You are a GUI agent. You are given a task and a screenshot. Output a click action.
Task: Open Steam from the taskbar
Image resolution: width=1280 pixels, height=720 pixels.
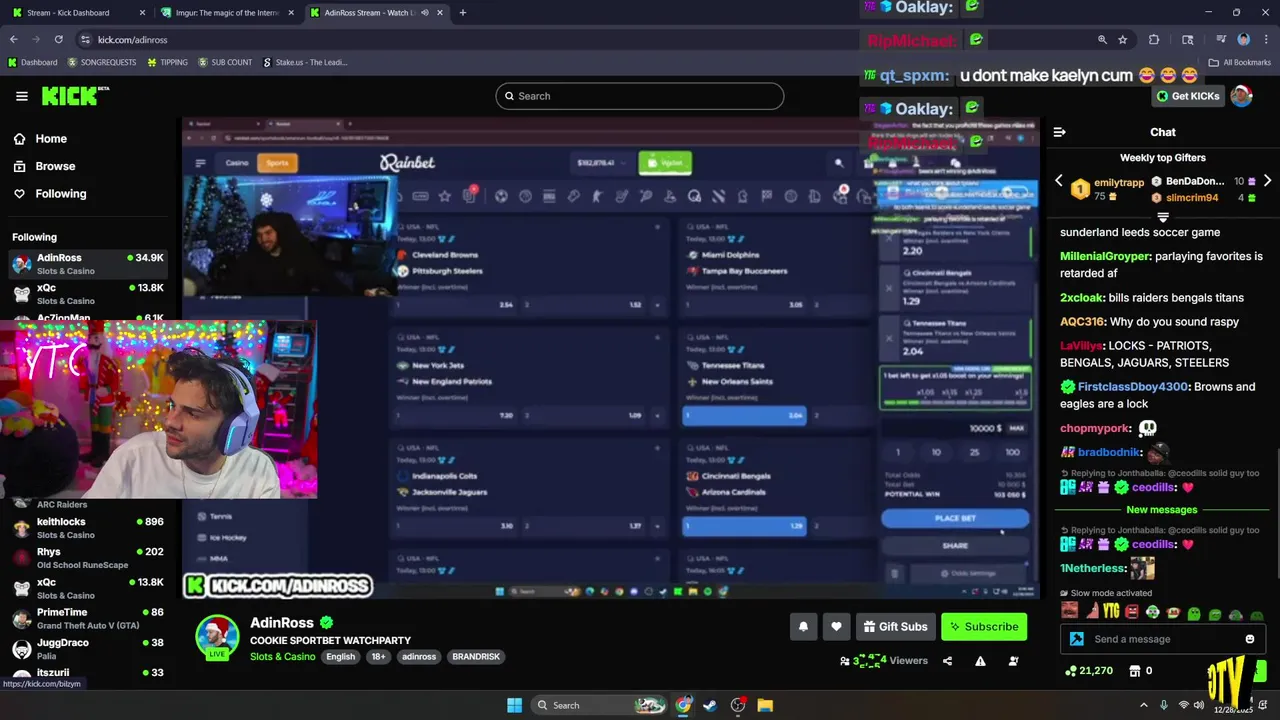pyautogui.click(x=710, y=705)
